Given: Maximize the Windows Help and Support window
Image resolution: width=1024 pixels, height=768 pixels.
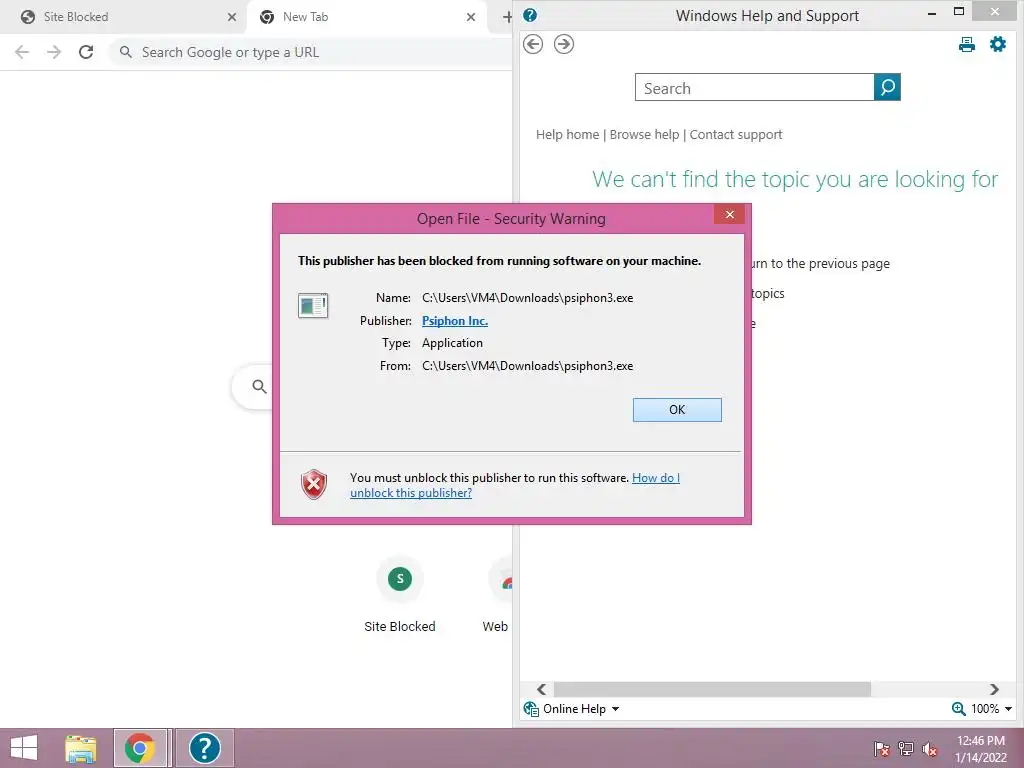Looking at the screenshot, I should click(959, 12).
